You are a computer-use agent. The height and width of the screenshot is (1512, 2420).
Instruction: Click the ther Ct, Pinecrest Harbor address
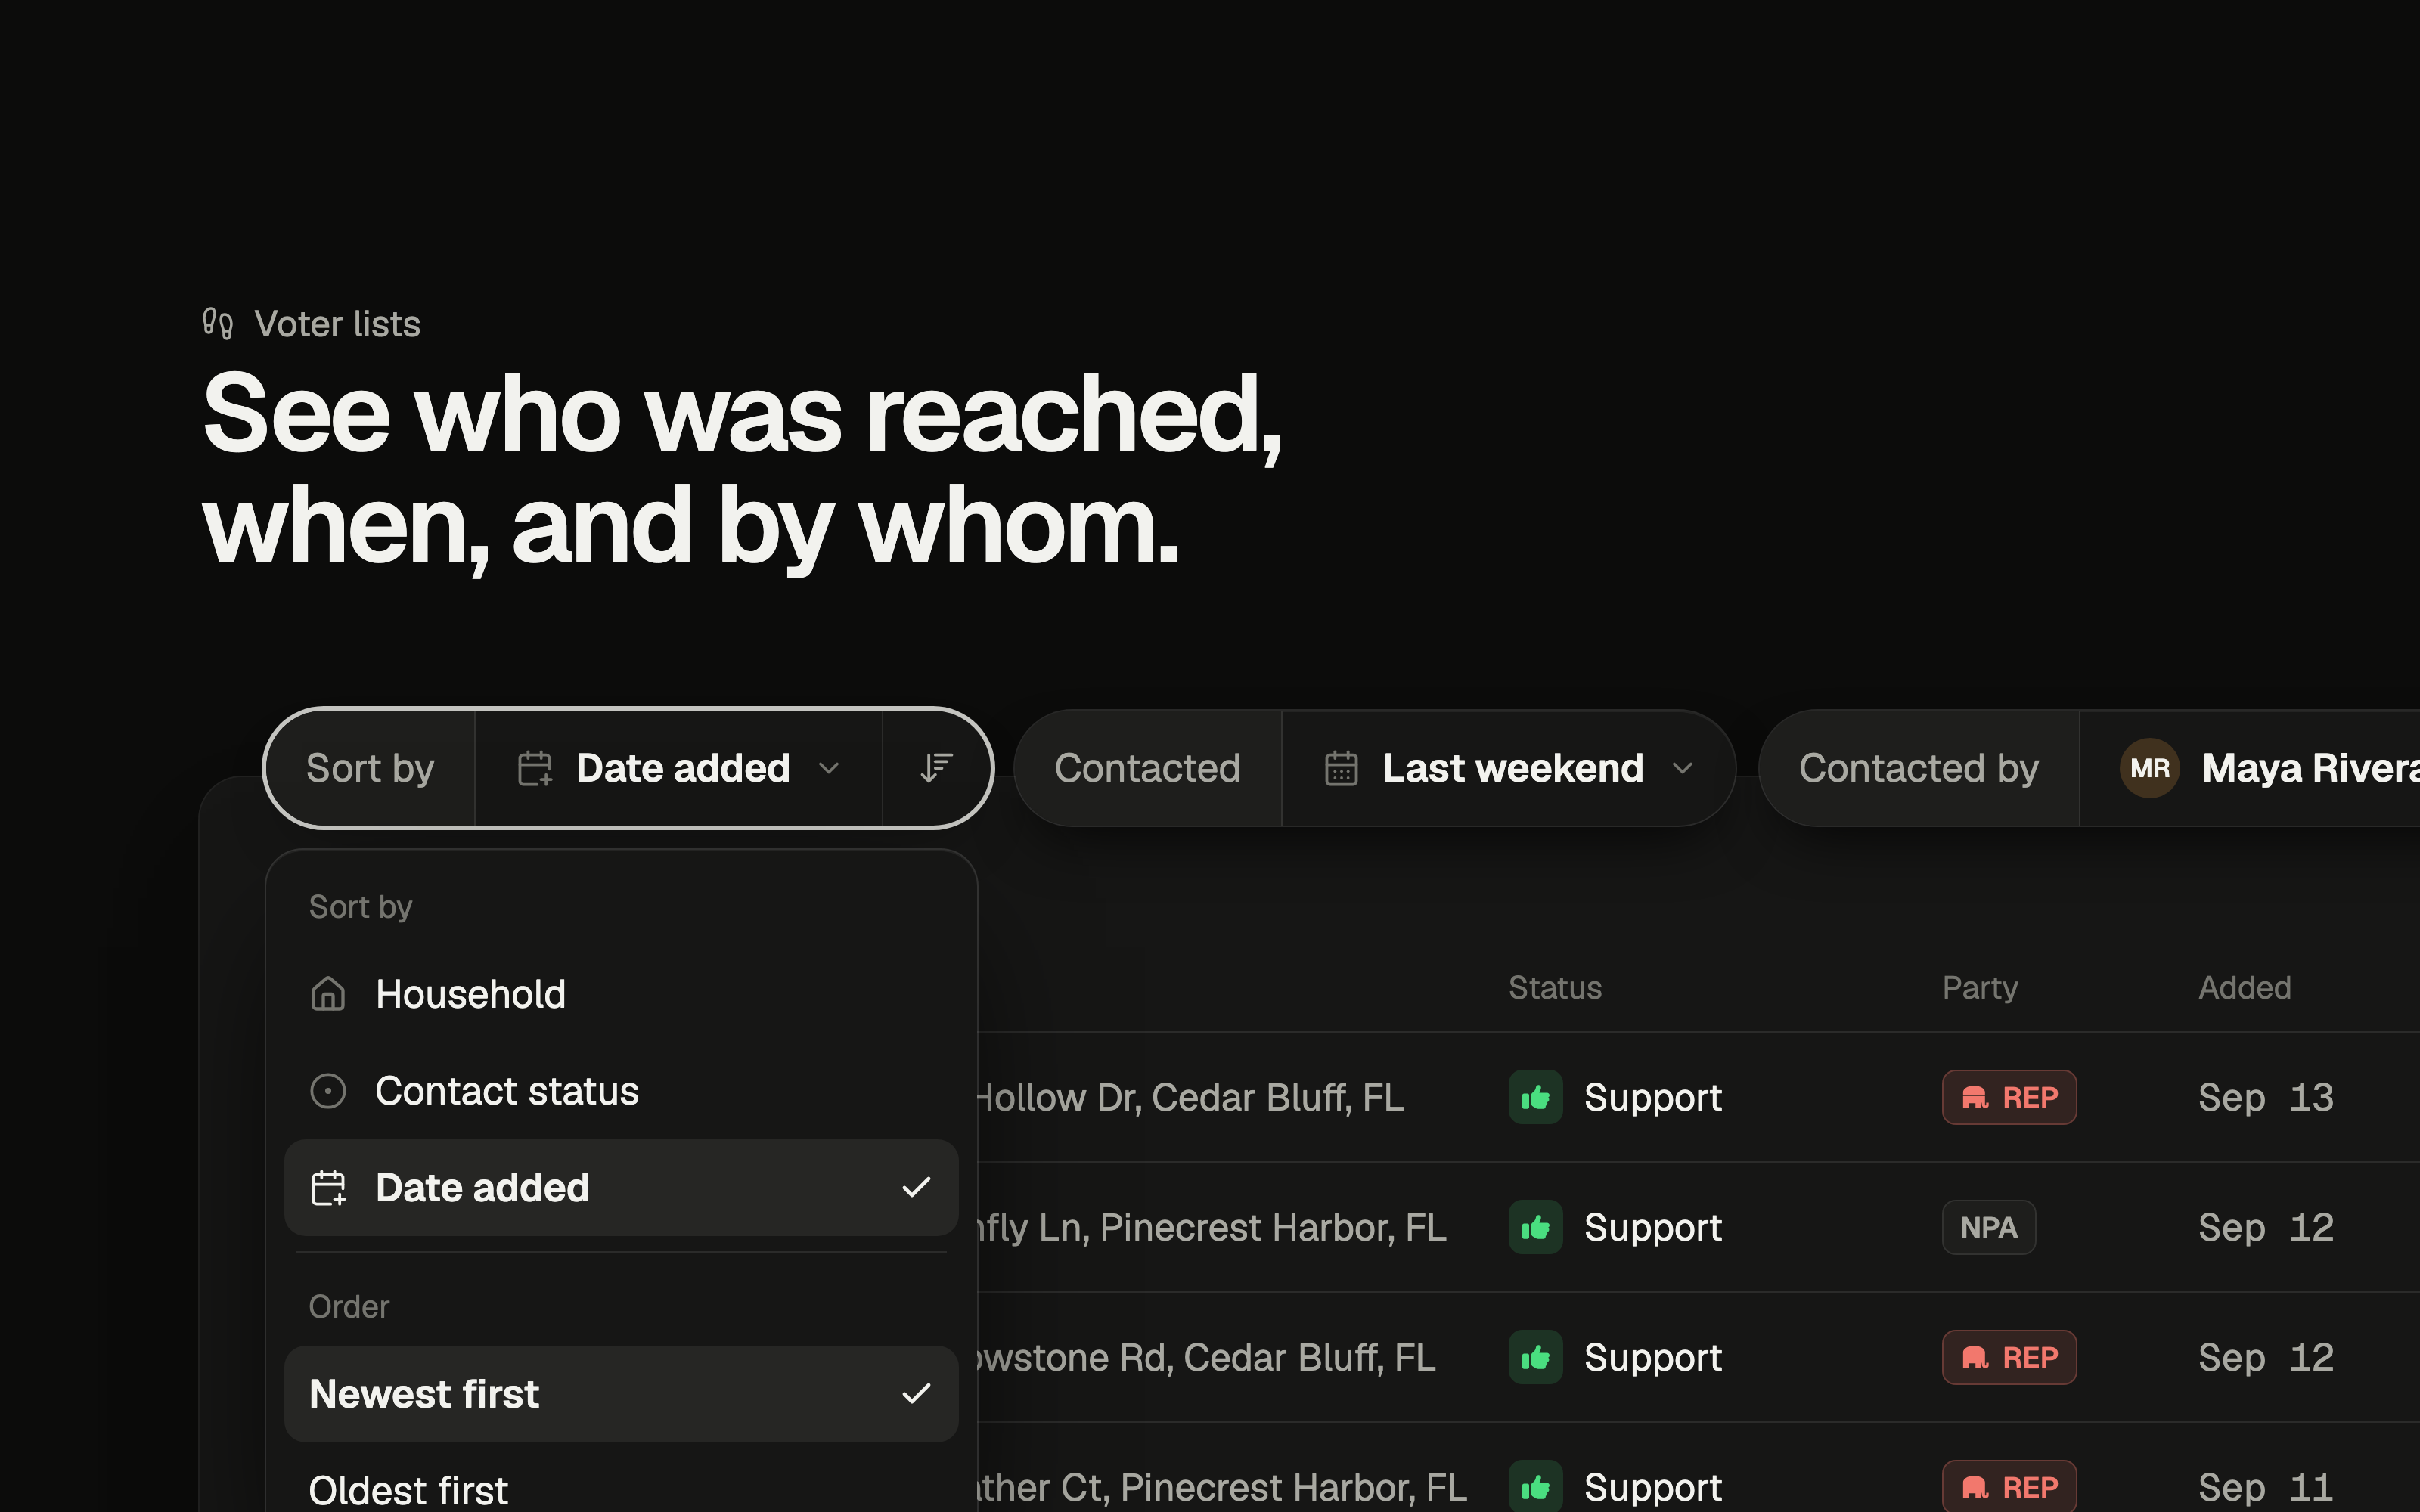click(1221, 1487)
